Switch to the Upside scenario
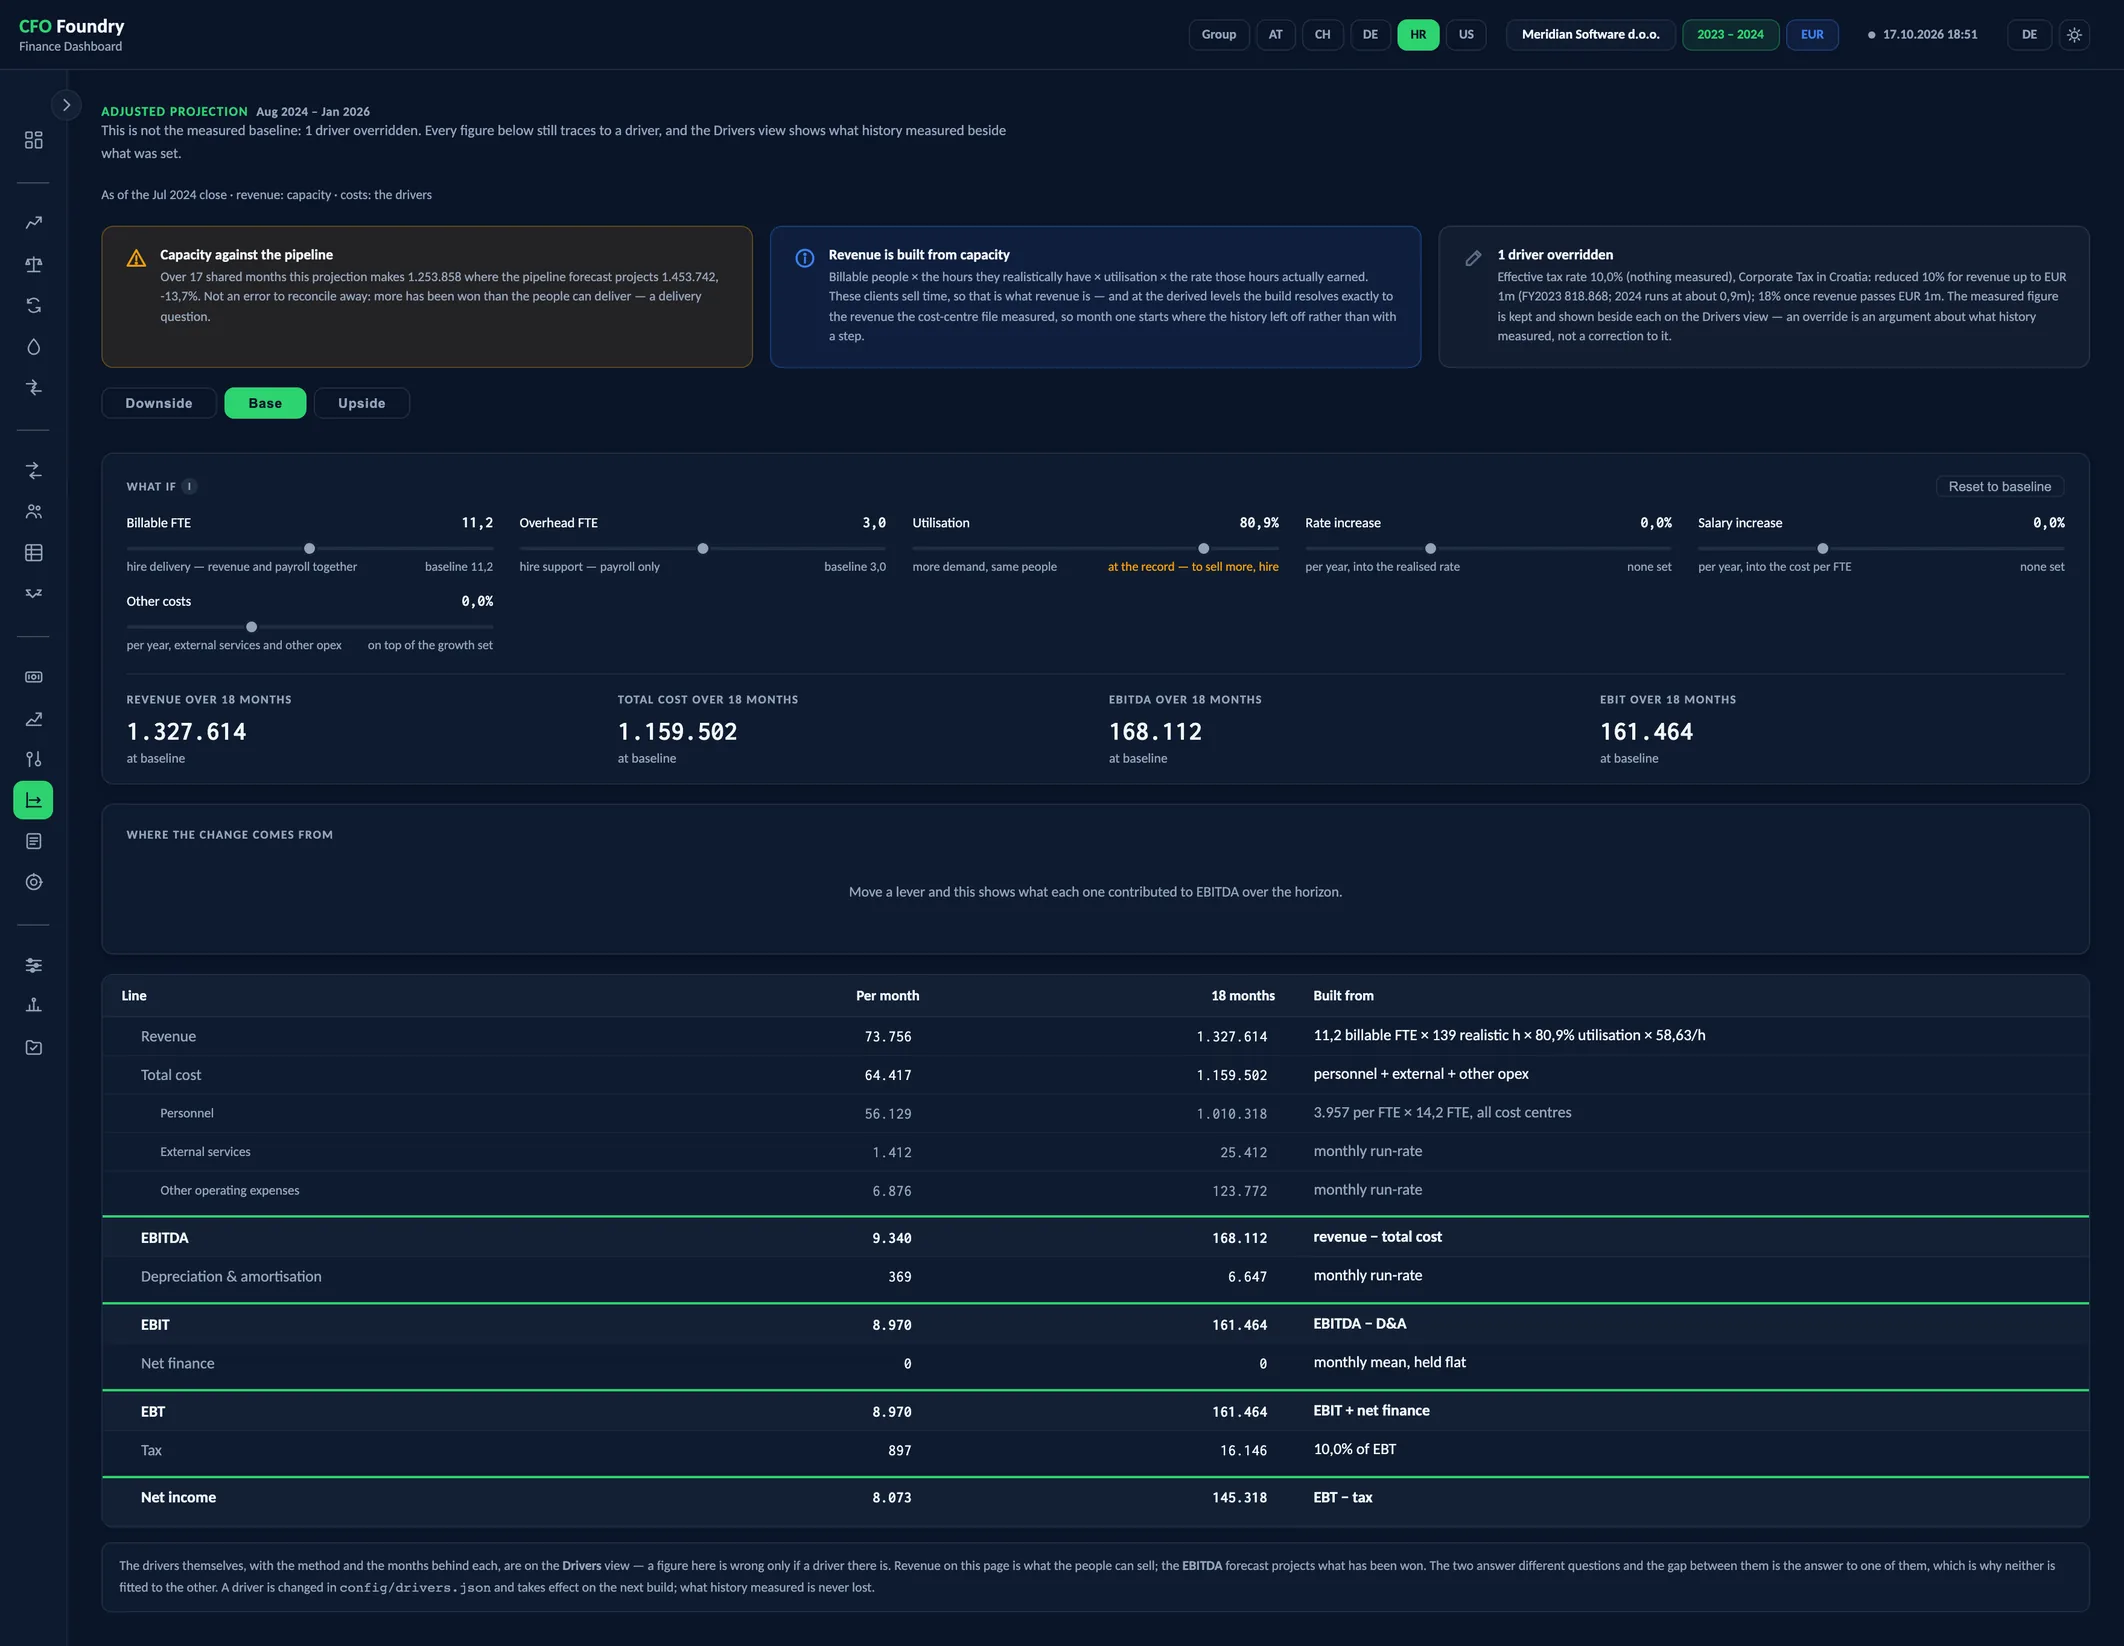The width and height of the screenshot is (2124, 1646). [x=361, y=403]
